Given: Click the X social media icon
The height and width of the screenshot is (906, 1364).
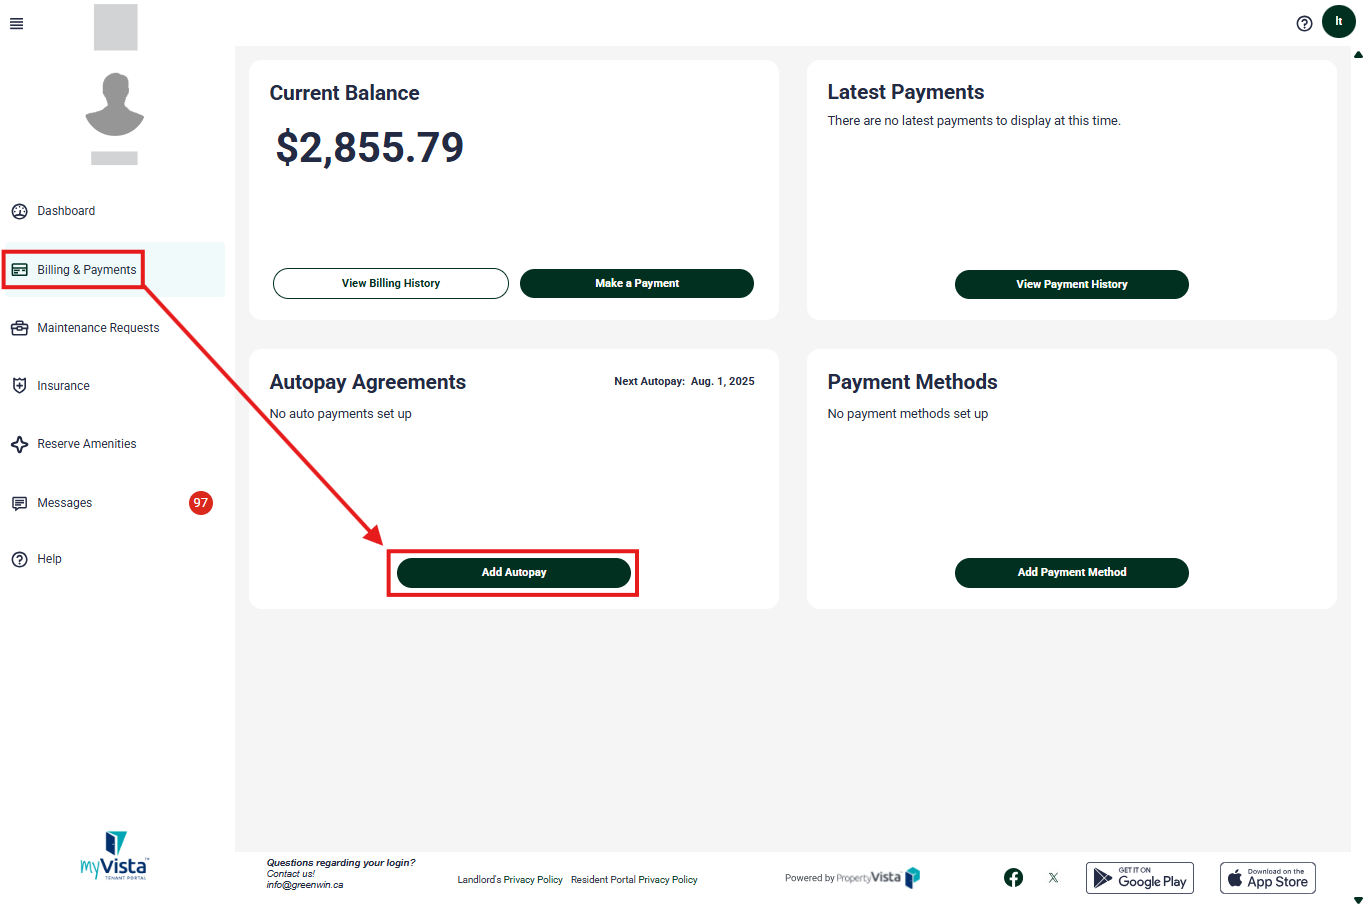Looking at the screenshot, I should [1053, 878].
